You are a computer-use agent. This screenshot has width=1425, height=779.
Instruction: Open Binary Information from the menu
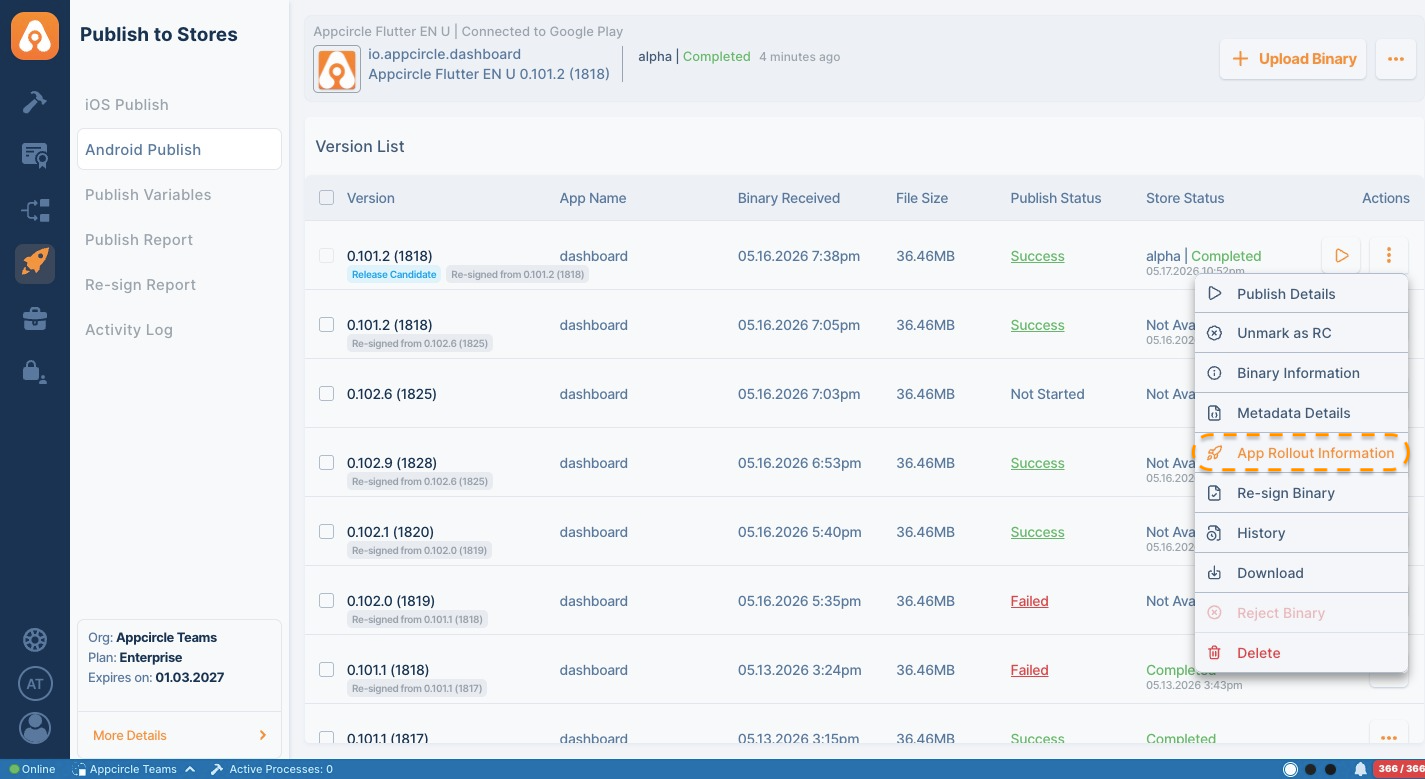coord(1301,373)
